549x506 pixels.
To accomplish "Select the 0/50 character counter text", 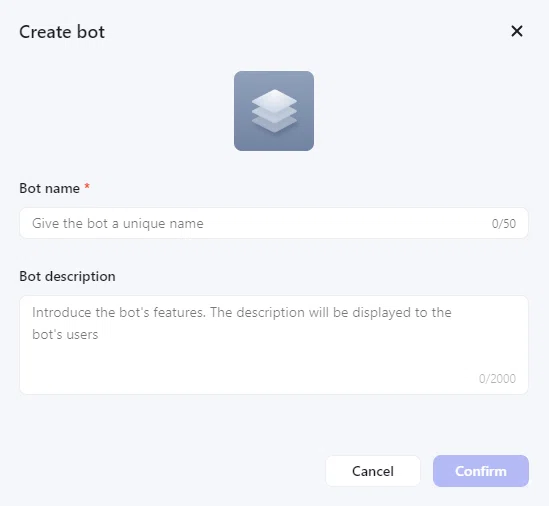I will [x=503, y=224].
